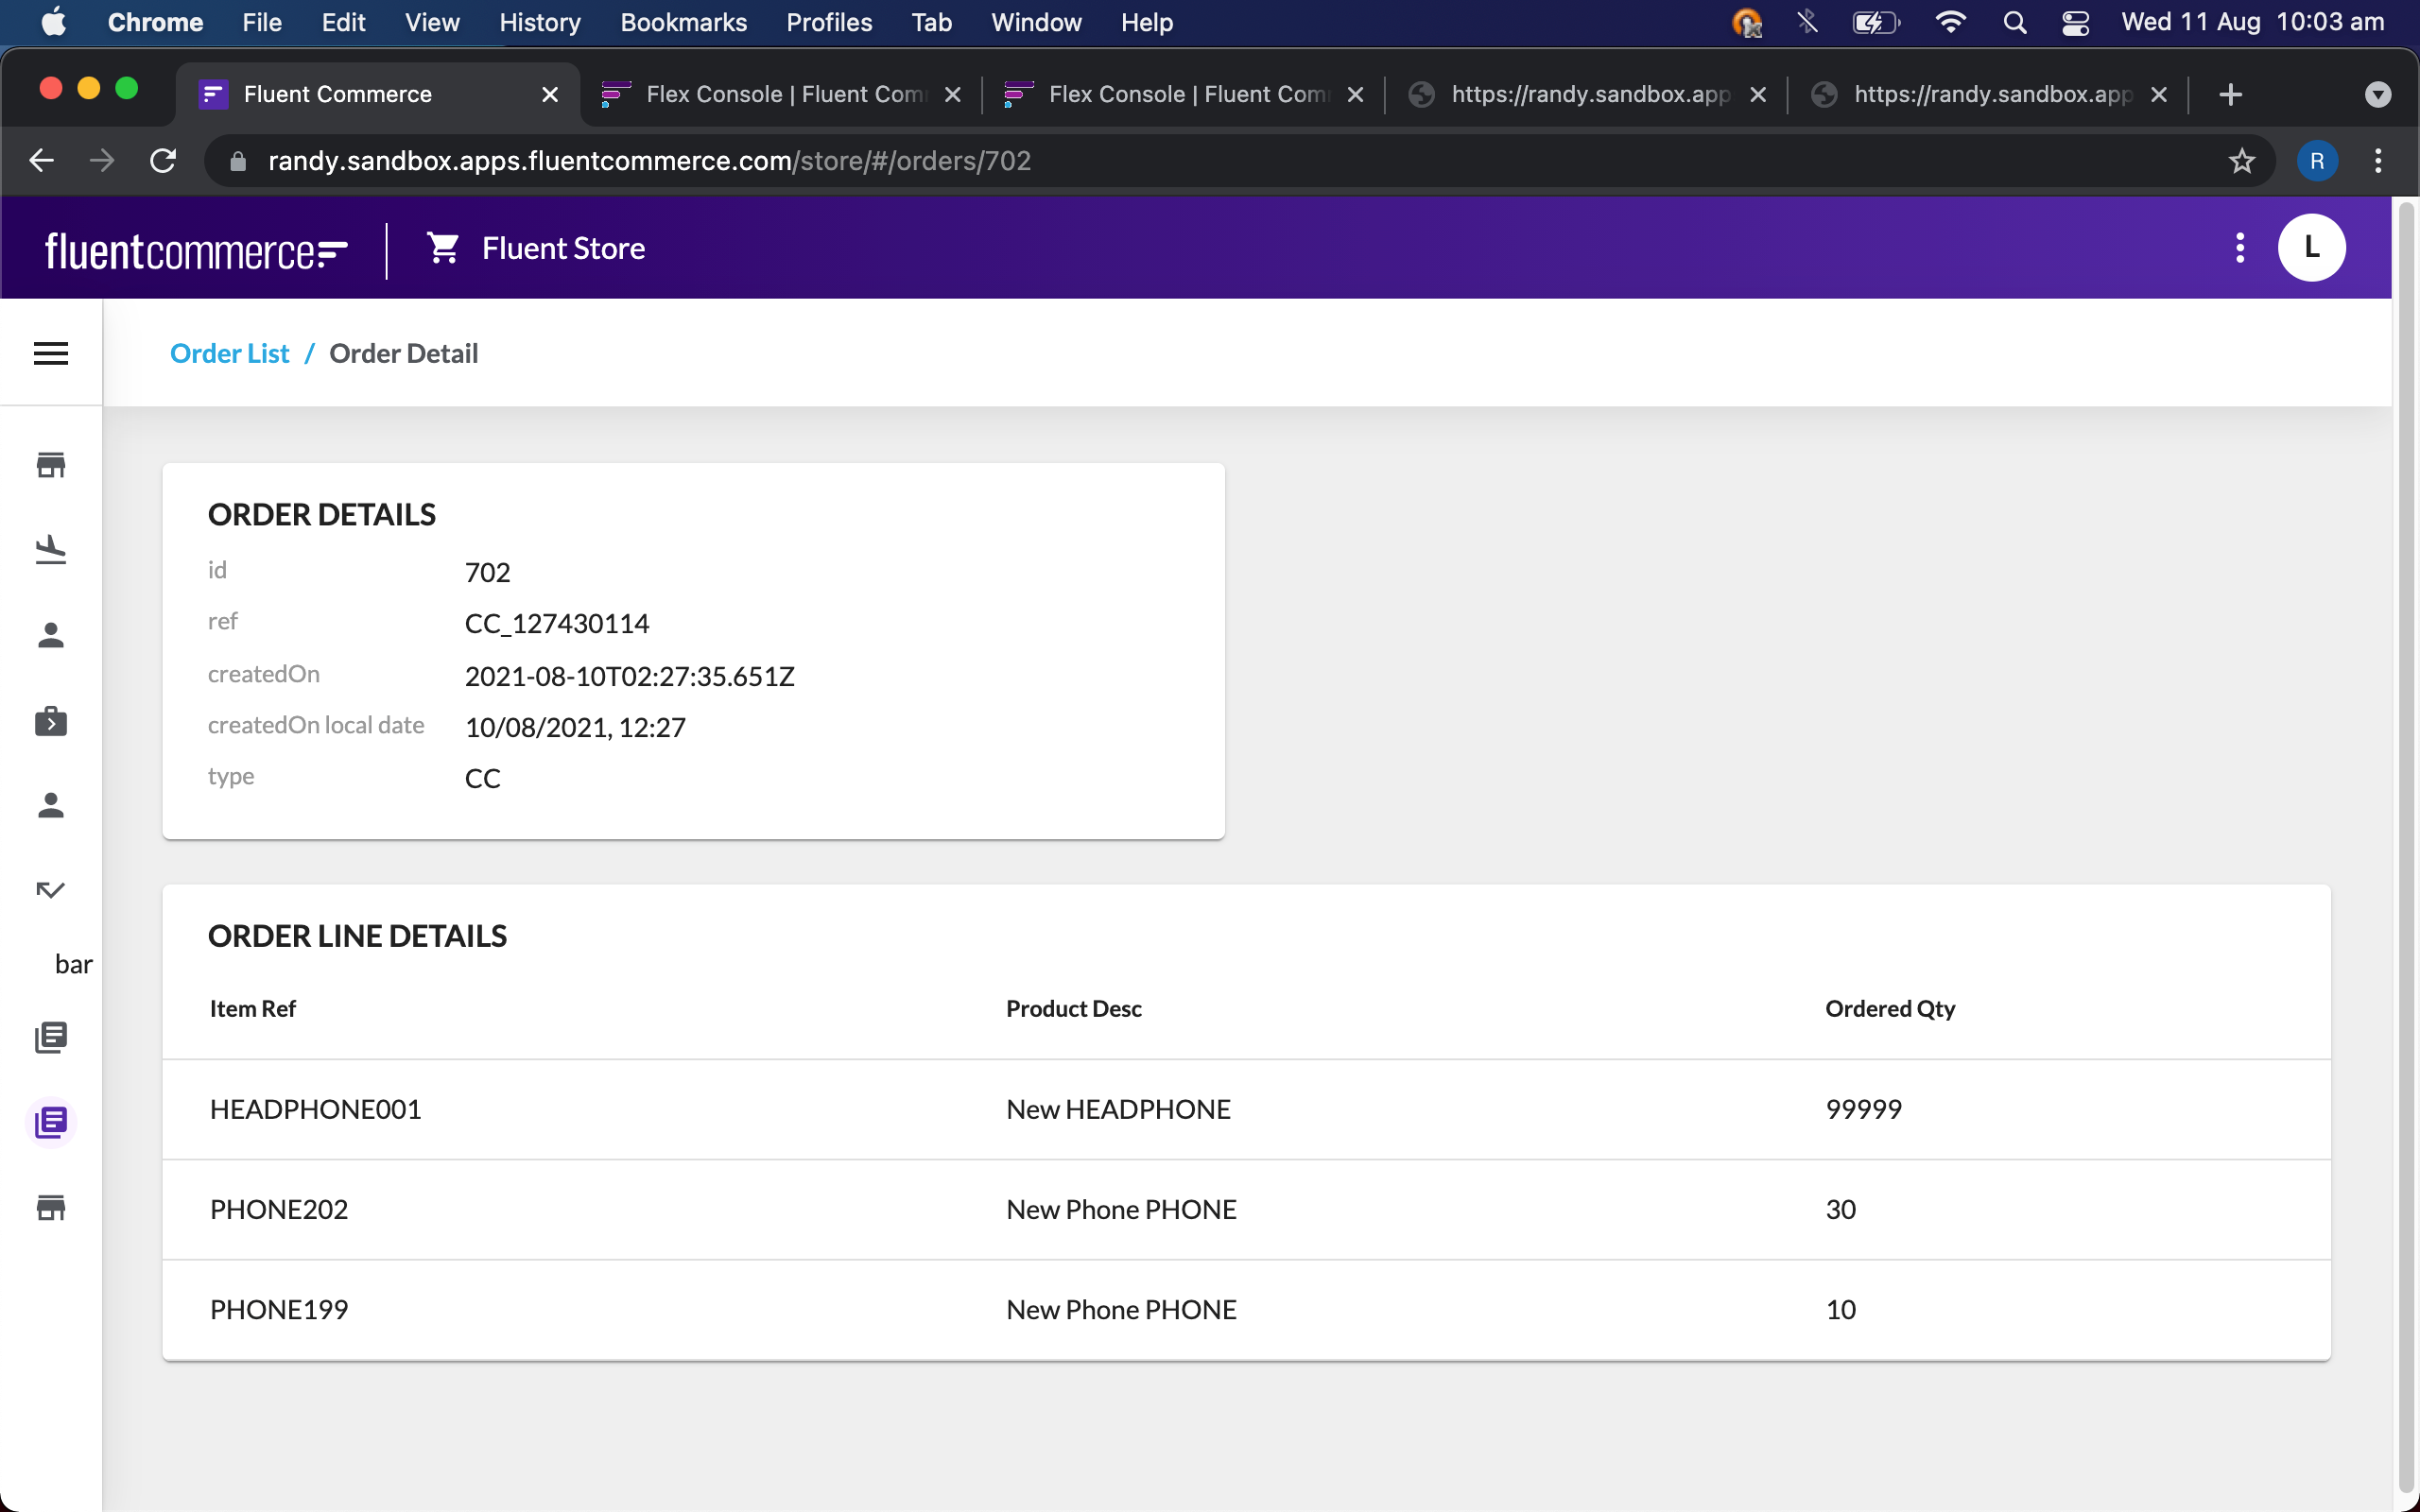Viewport: 2420px width, 1512px height.
Task: Click the briefcase icon in sidebar
Action: [51, 721]
